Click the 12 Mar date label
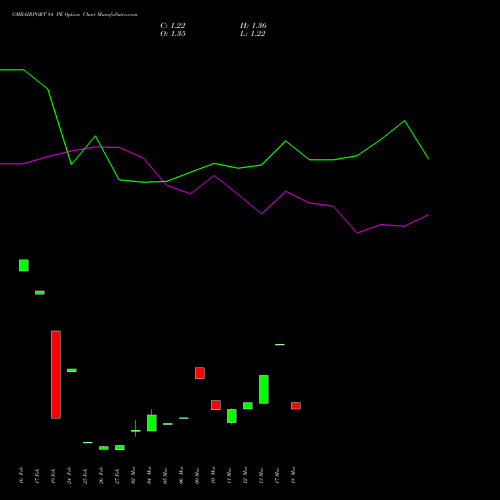This screenshot has height=500, width=500. pyautogui.click(x=245, y=475)
